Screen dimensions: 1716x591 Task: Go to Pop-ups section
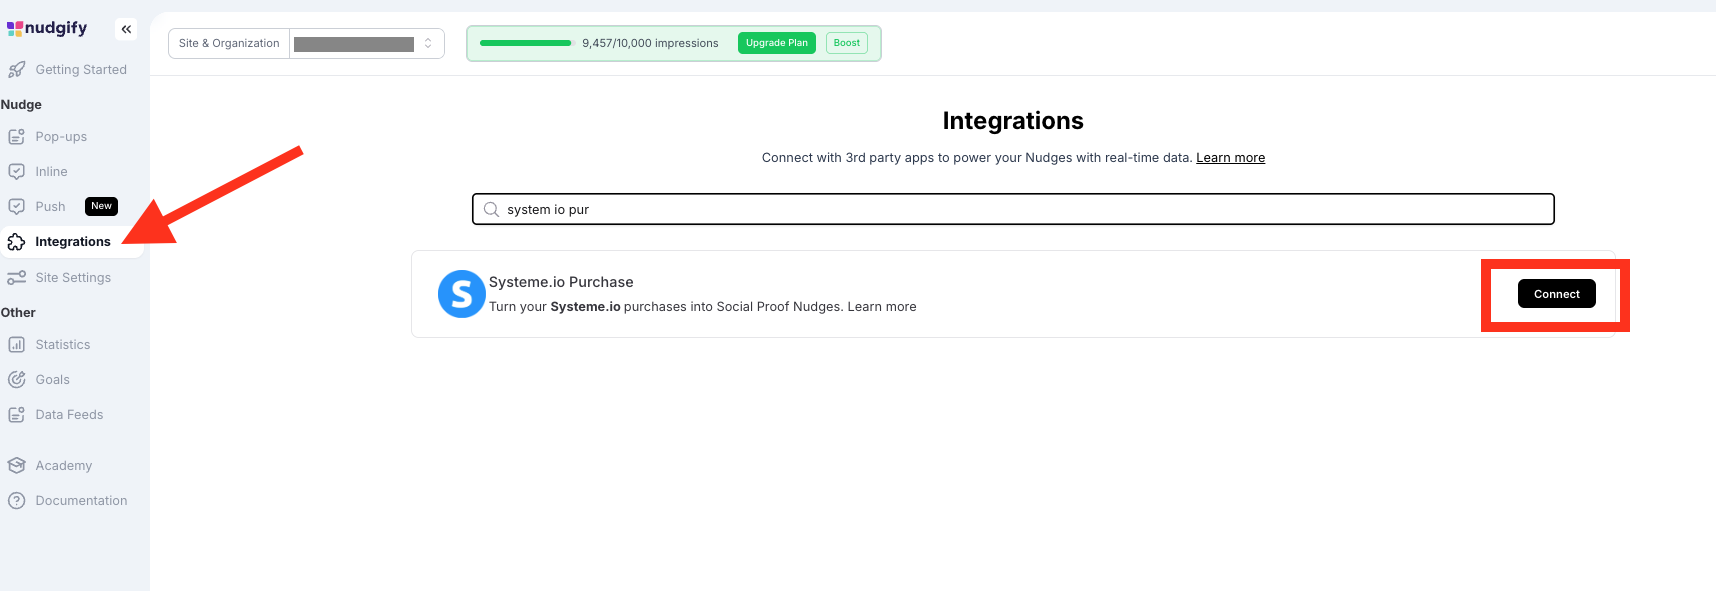61,137
